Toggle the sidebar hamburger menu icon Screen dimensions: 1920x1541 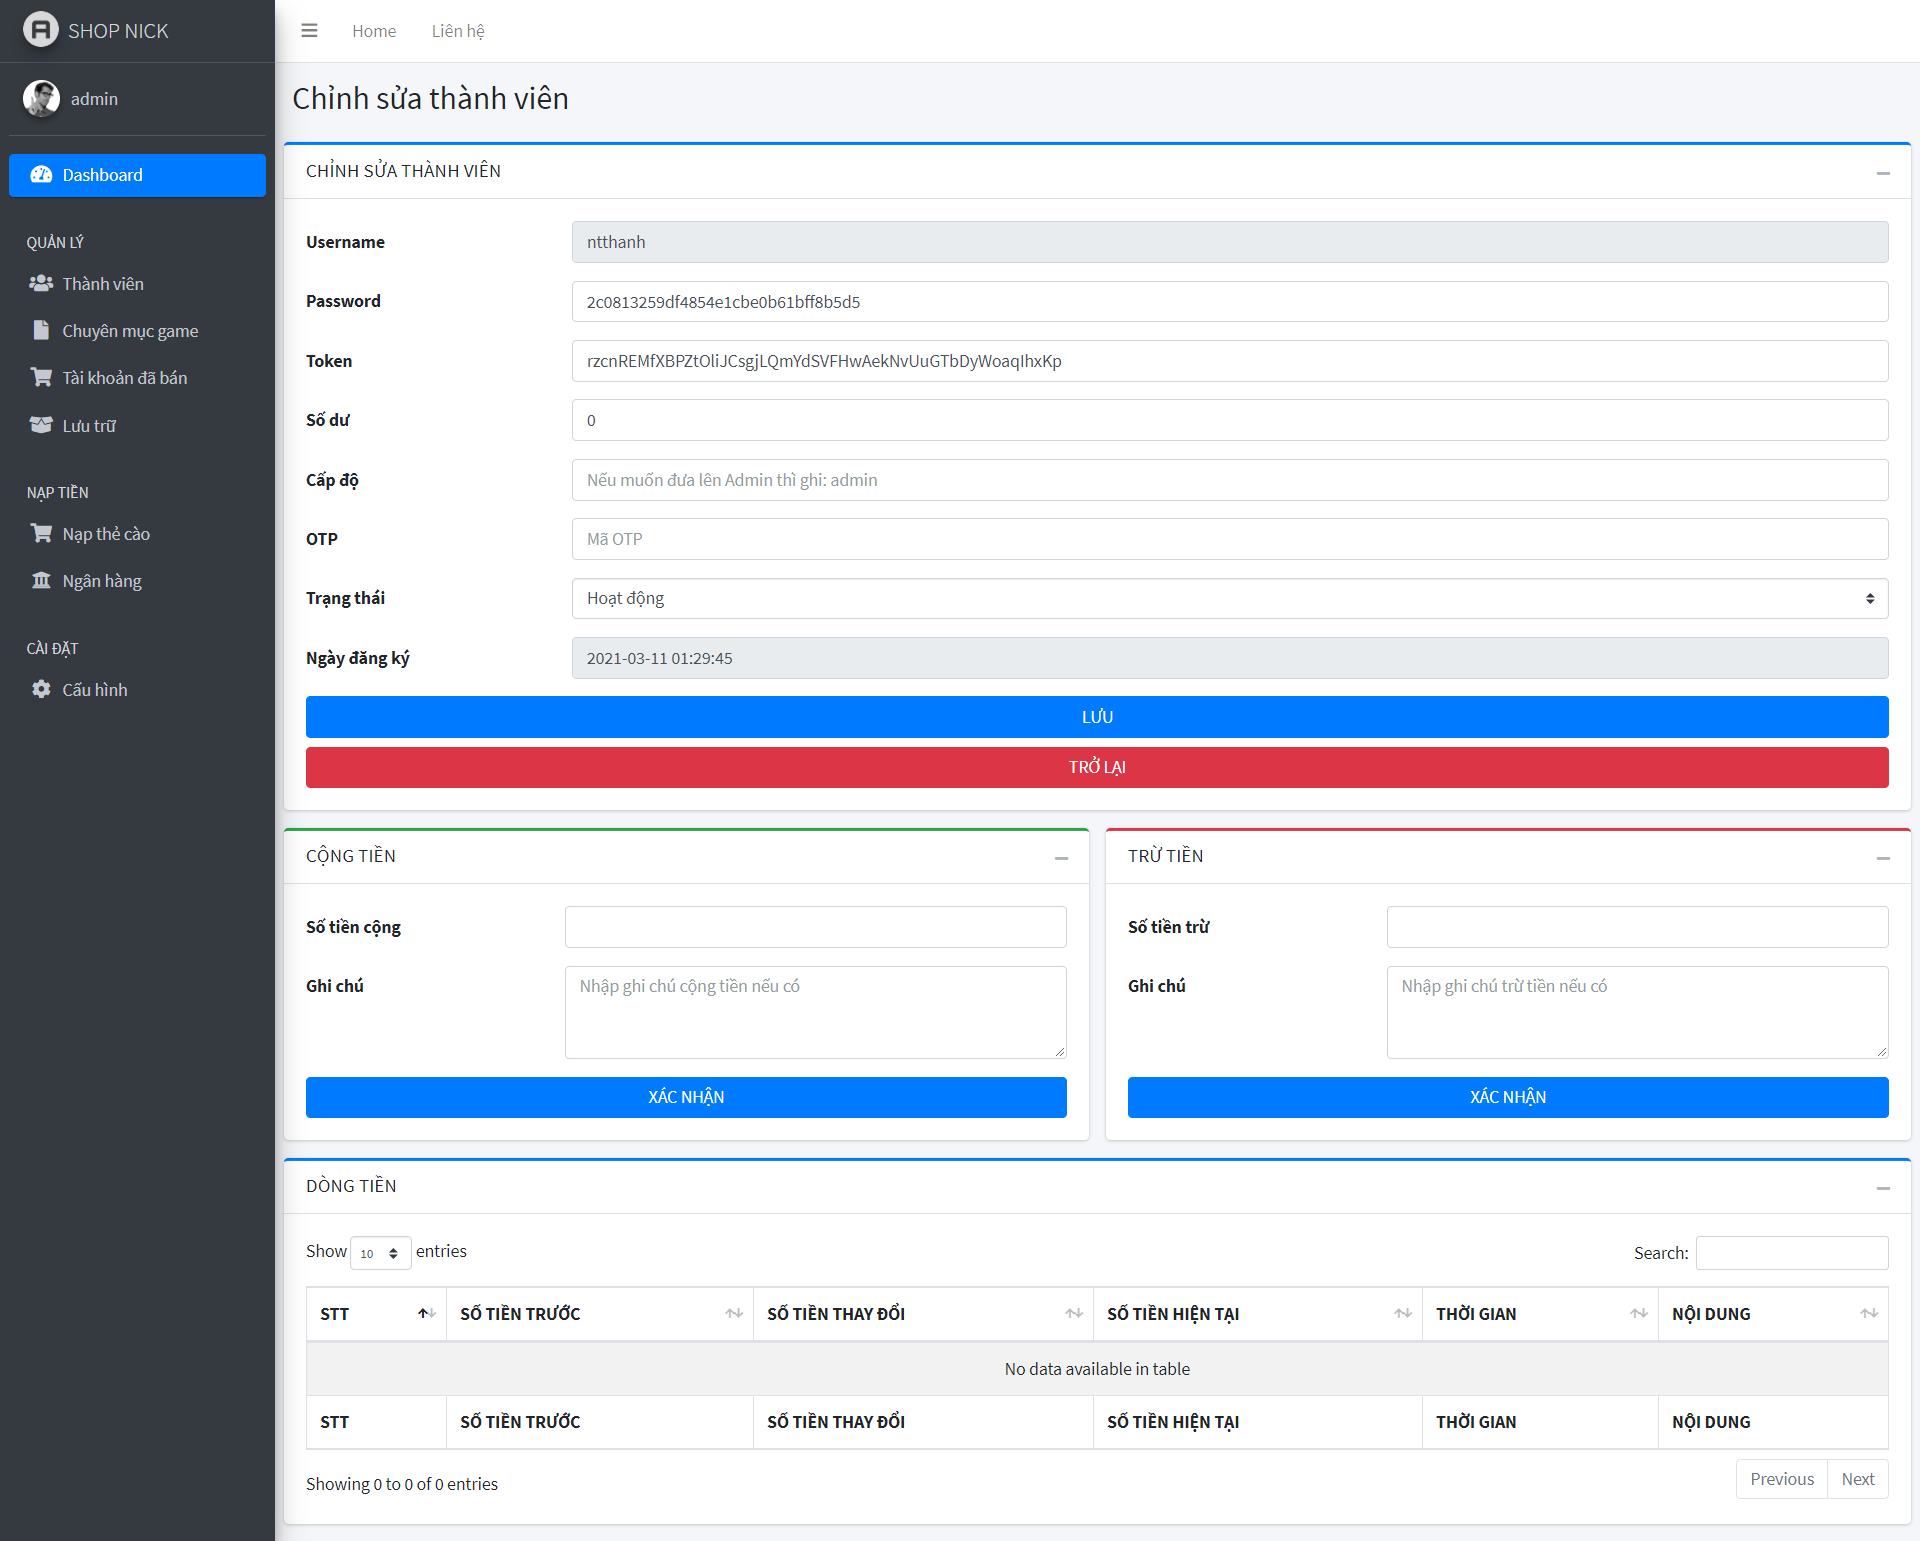pos(309,31)
